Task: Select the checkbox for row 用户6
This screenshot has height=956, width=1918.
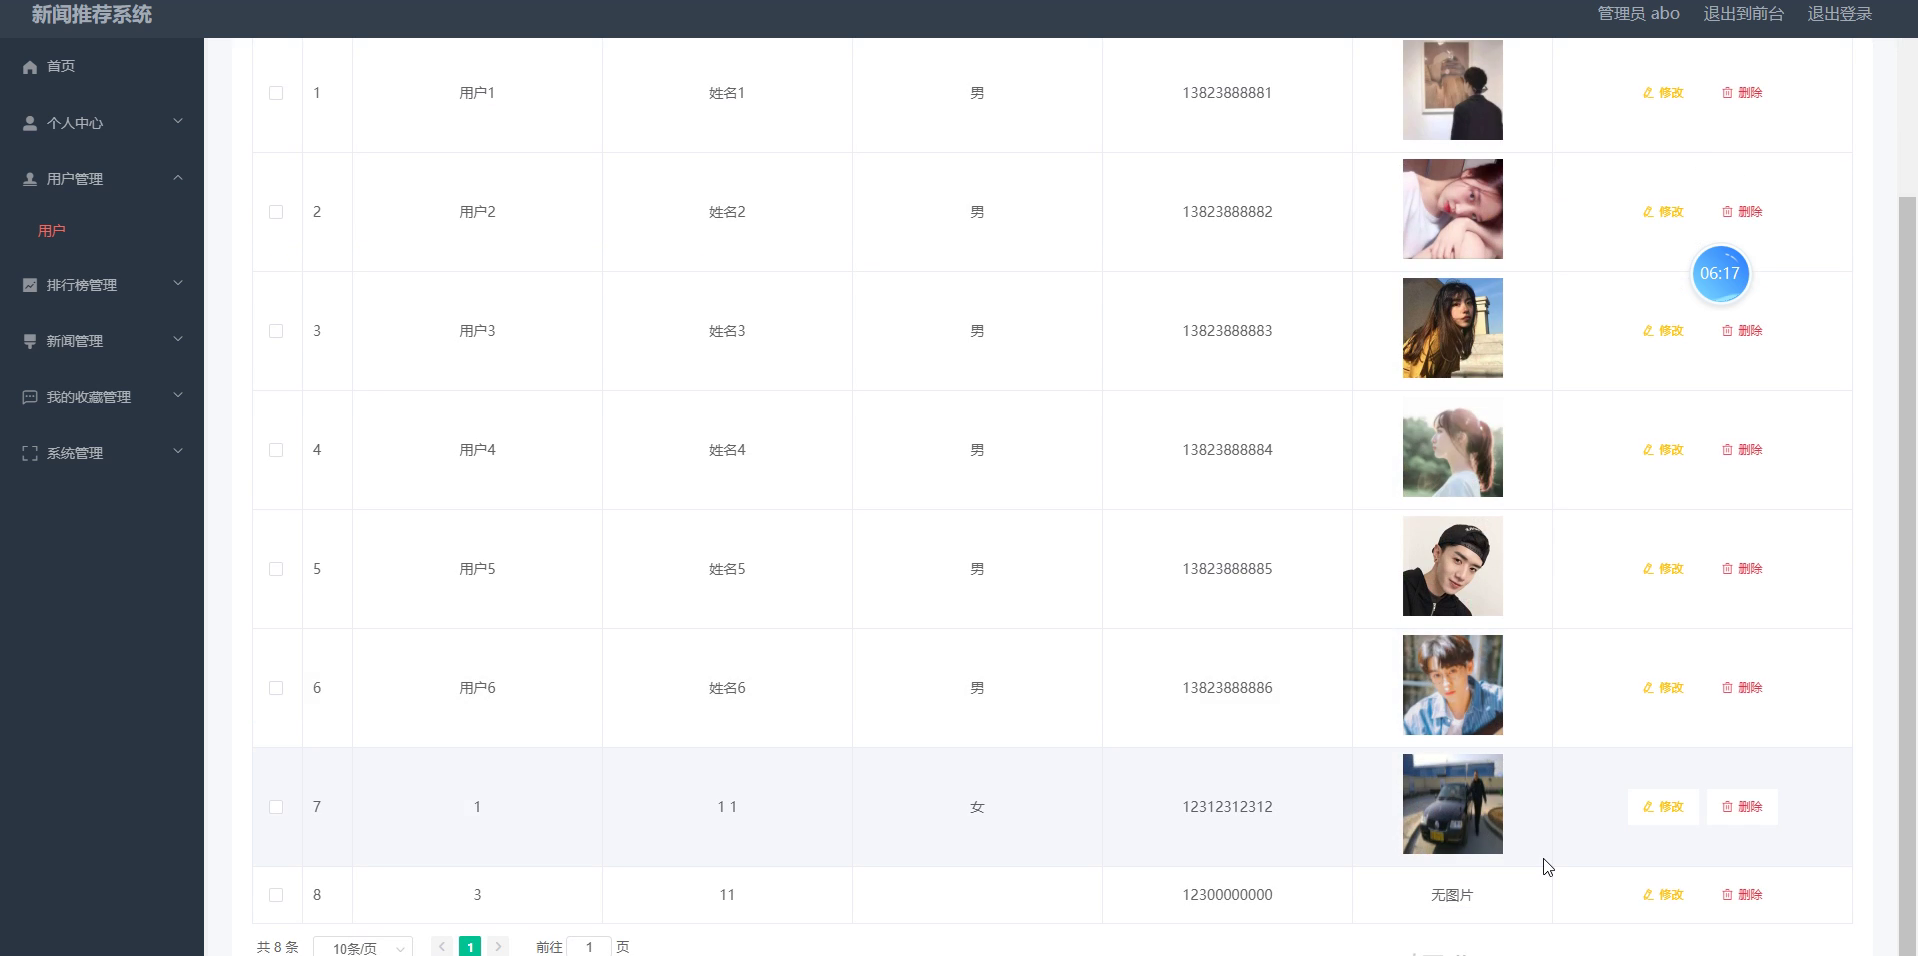Action: click(276, 688)
